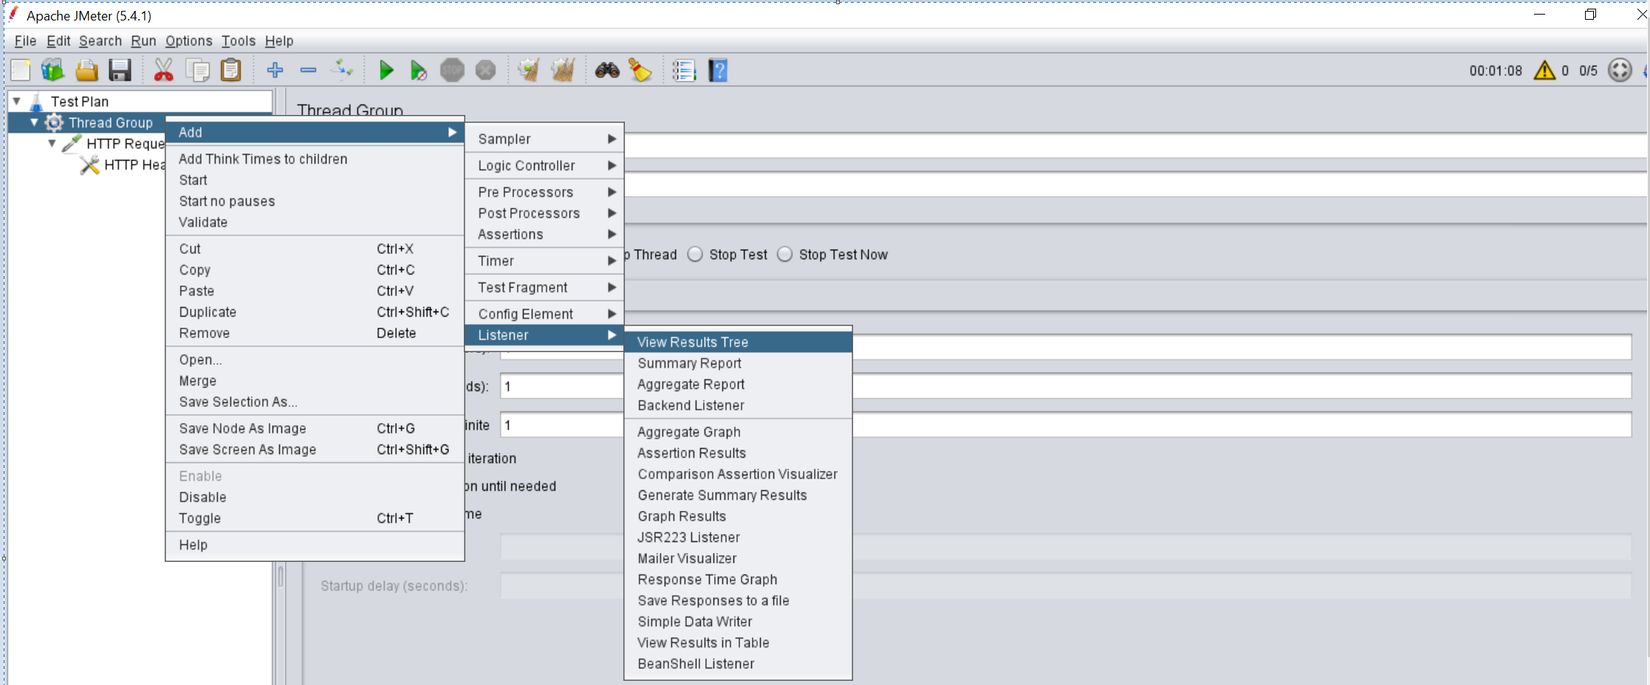This screenshot has width=1650, height=685.
Task: Start the test with the green play icon
Action: pos(386,70)
